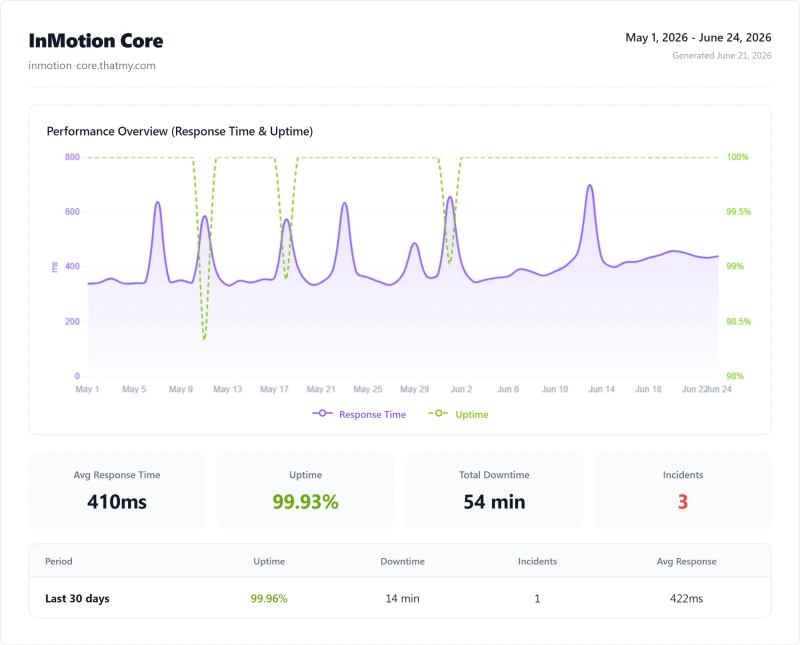Click the Jun 10 x-axis label
This screenshot has height=645, width=800.
click(555, 389)
